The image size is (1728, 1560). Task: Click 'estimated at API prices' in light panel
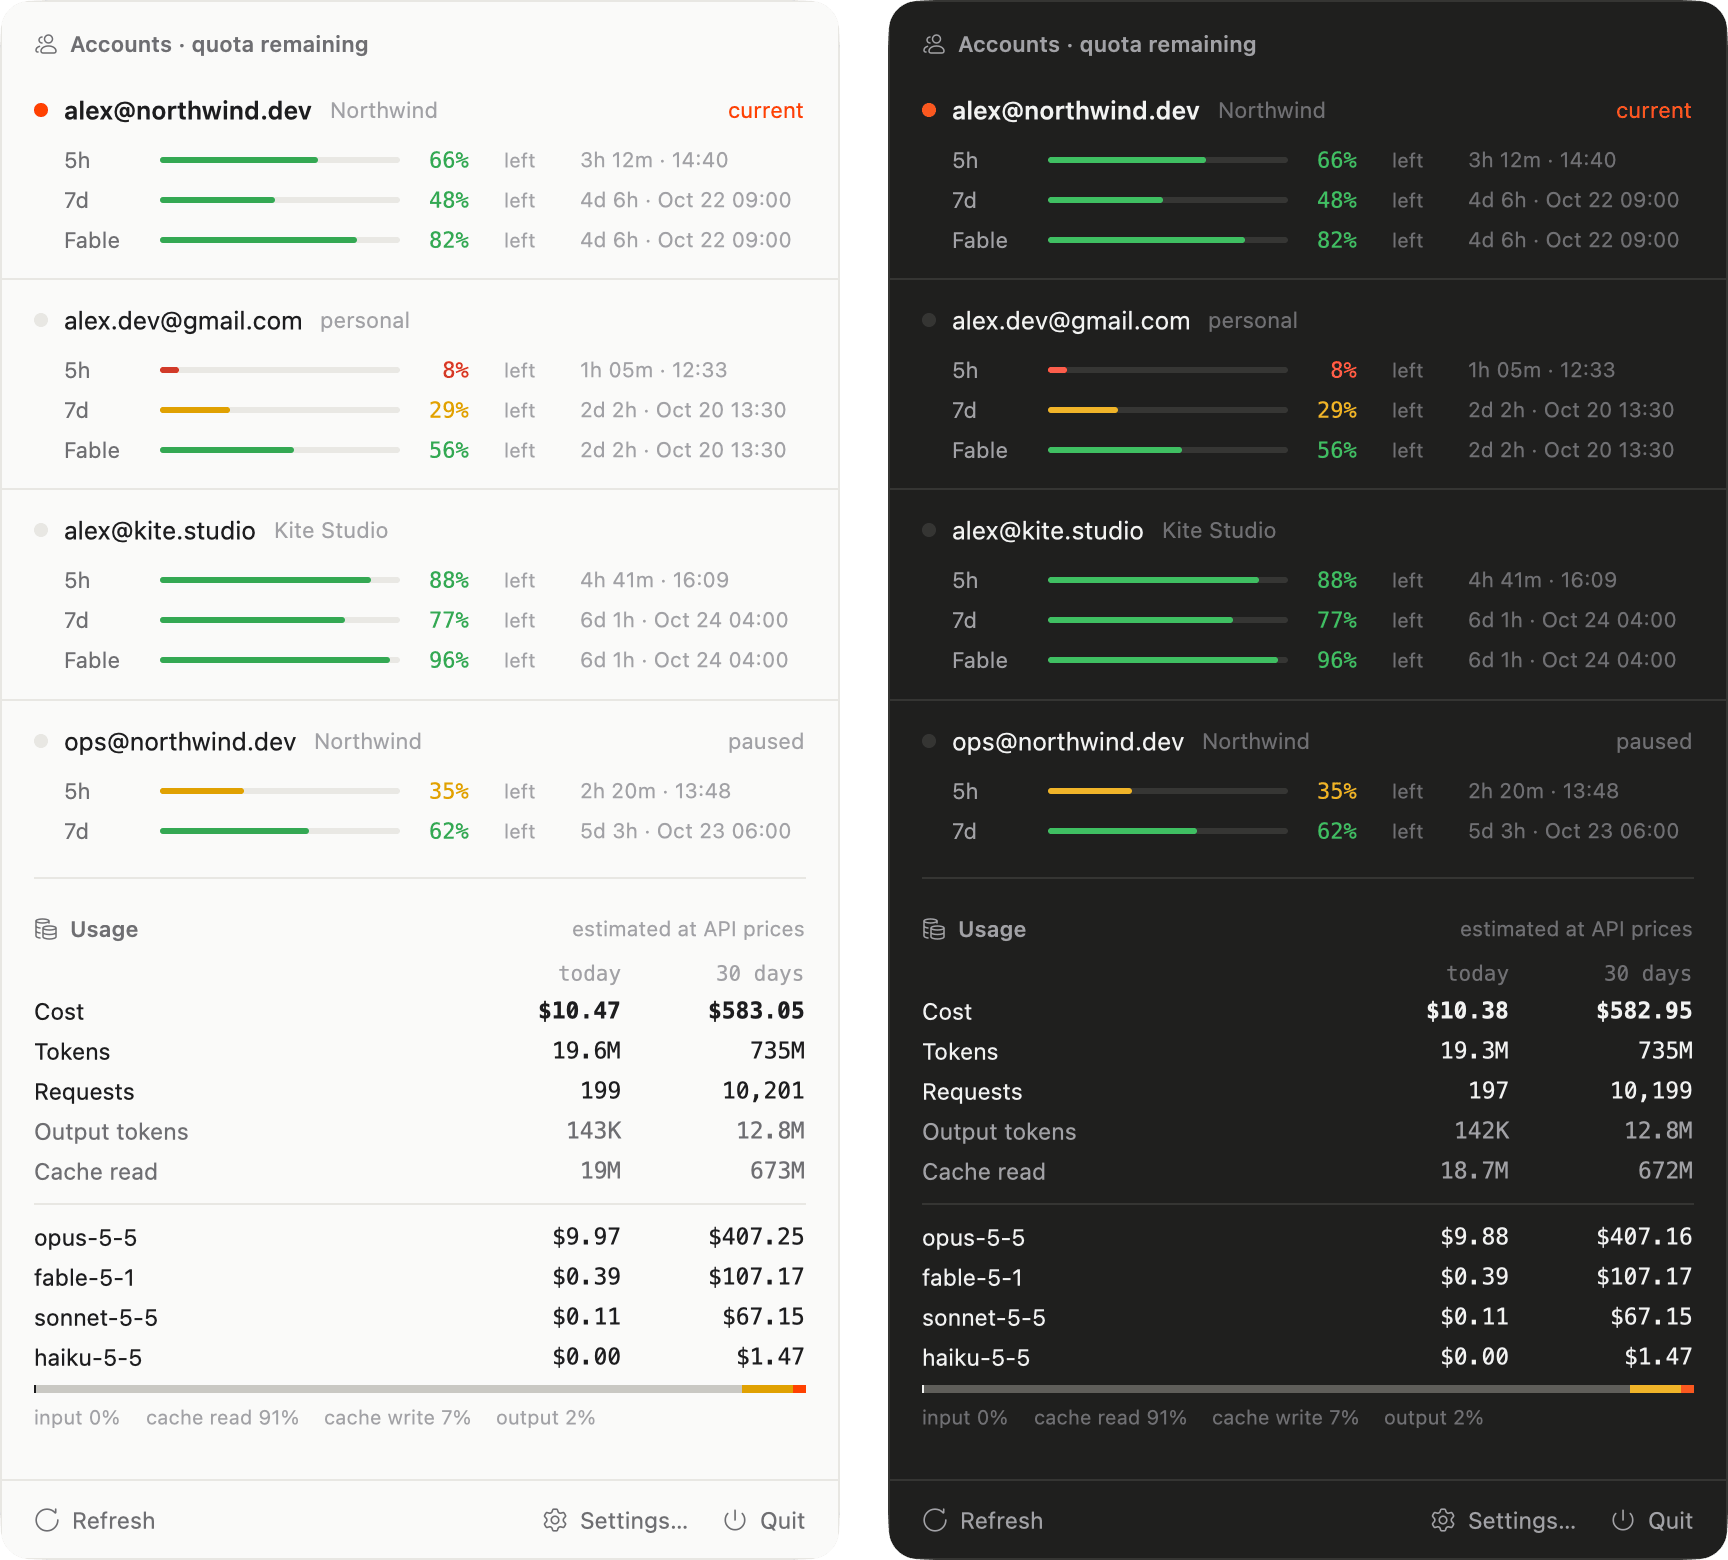[x=688, y=929]
